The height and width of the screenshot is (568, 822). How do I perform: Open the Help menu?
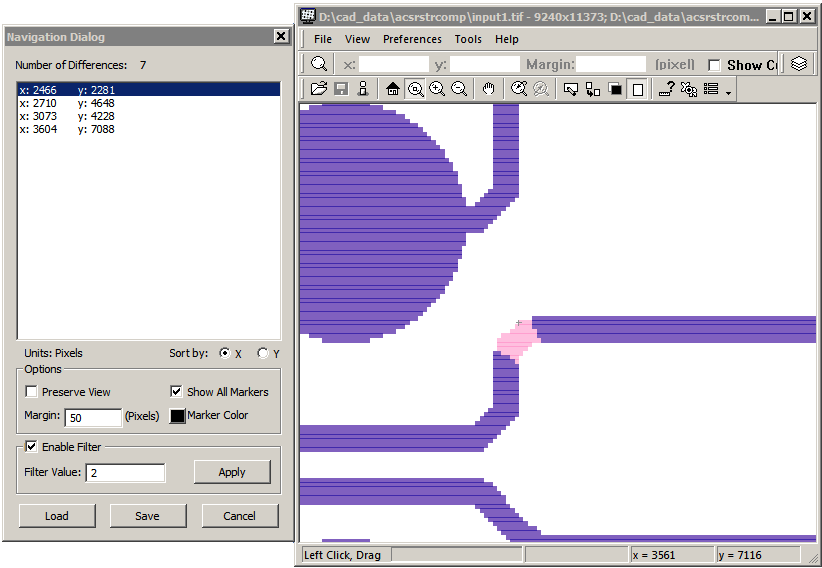point(507,39)
